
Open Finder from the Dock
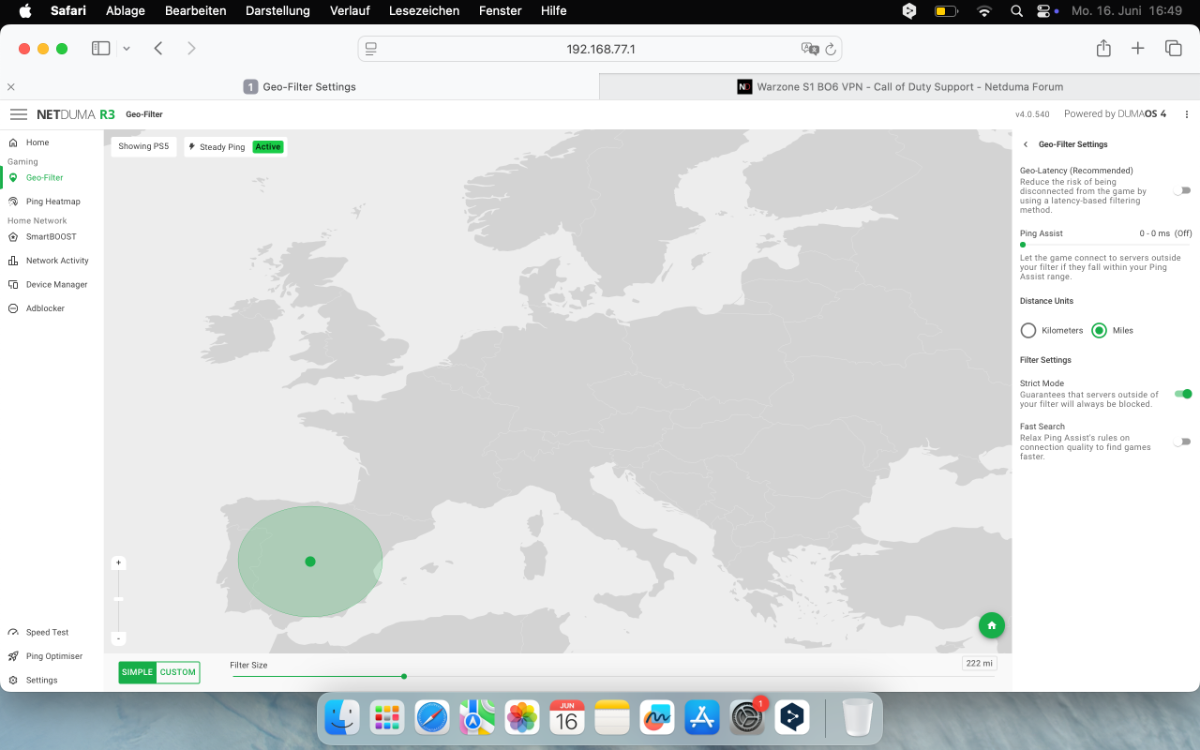coord(342,717)
